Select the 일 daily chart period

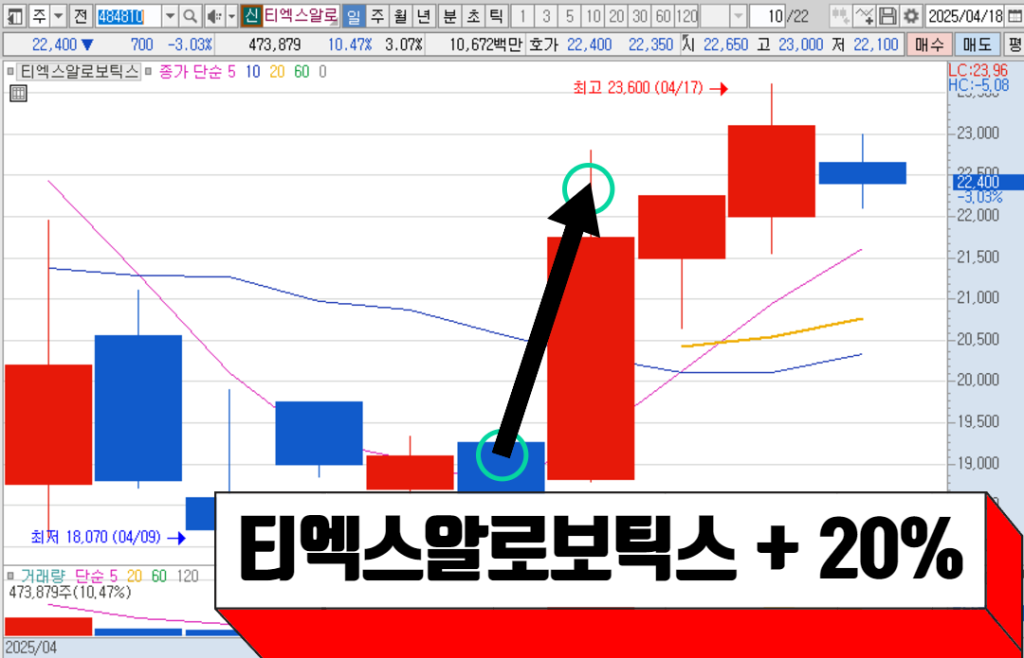(354, 15)
